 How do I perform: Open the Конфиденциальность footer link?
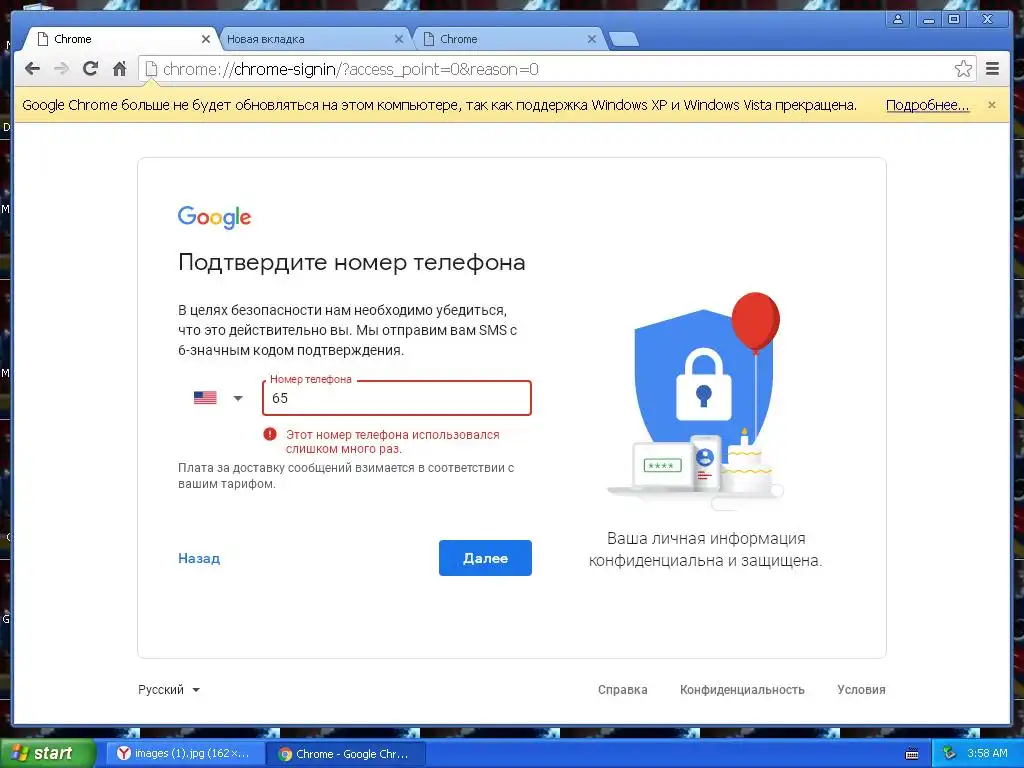(742, 690)
